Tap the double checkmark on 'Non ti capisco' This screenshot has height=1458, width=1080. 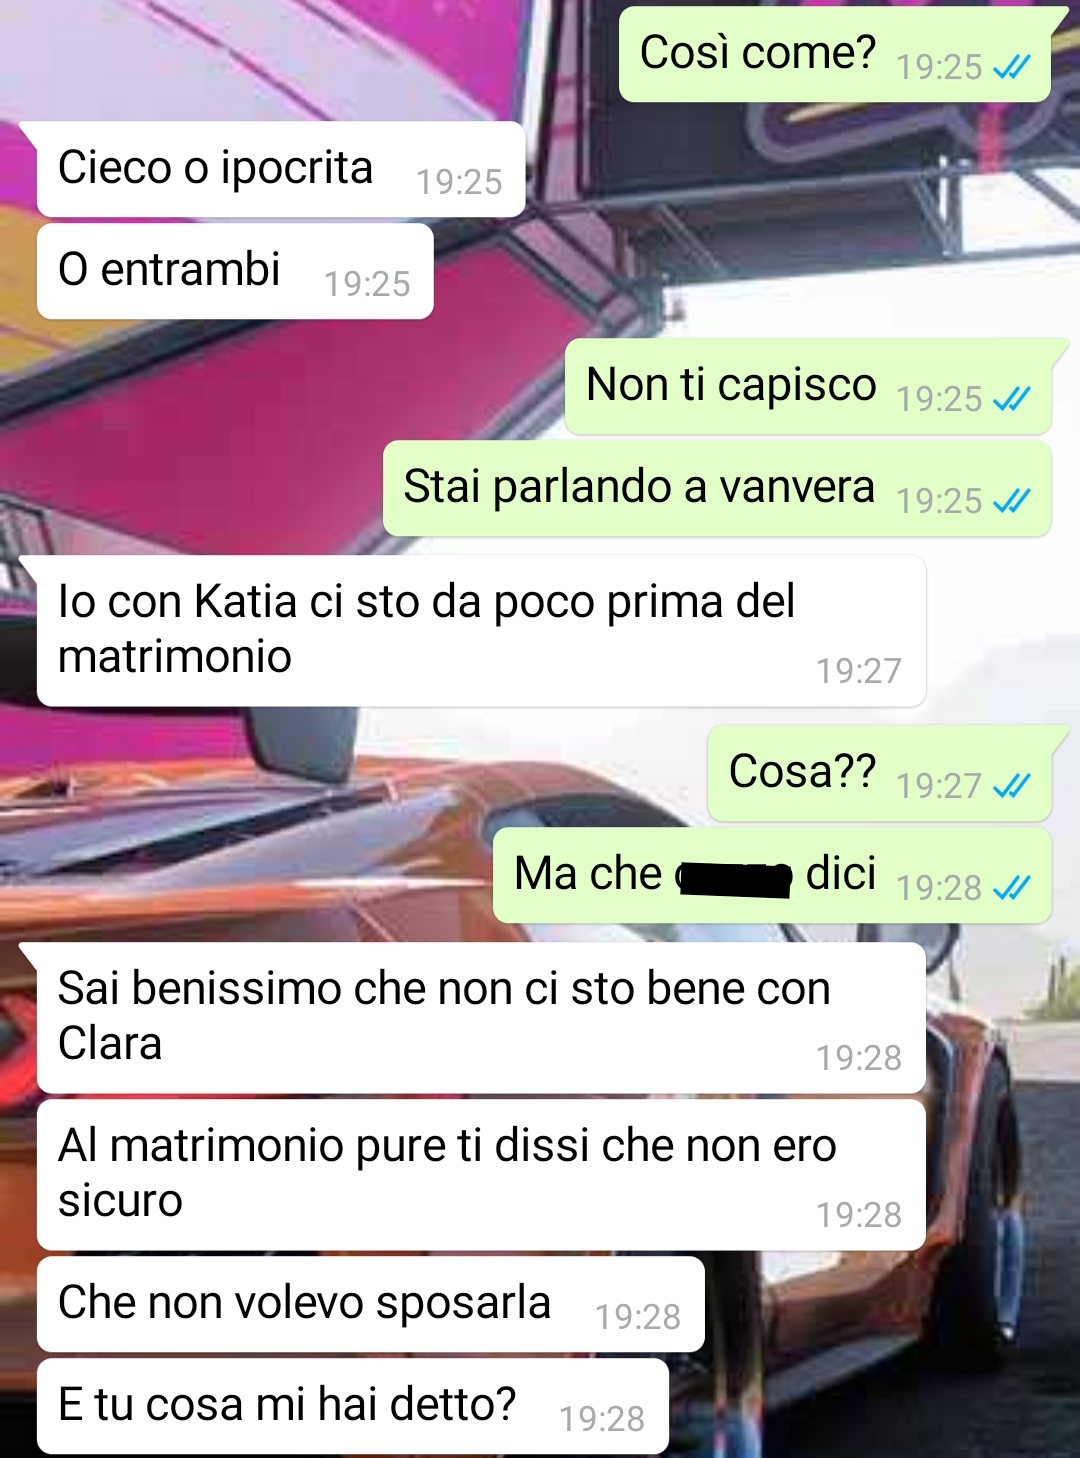pyautogui.click(x=1011, y=399)
